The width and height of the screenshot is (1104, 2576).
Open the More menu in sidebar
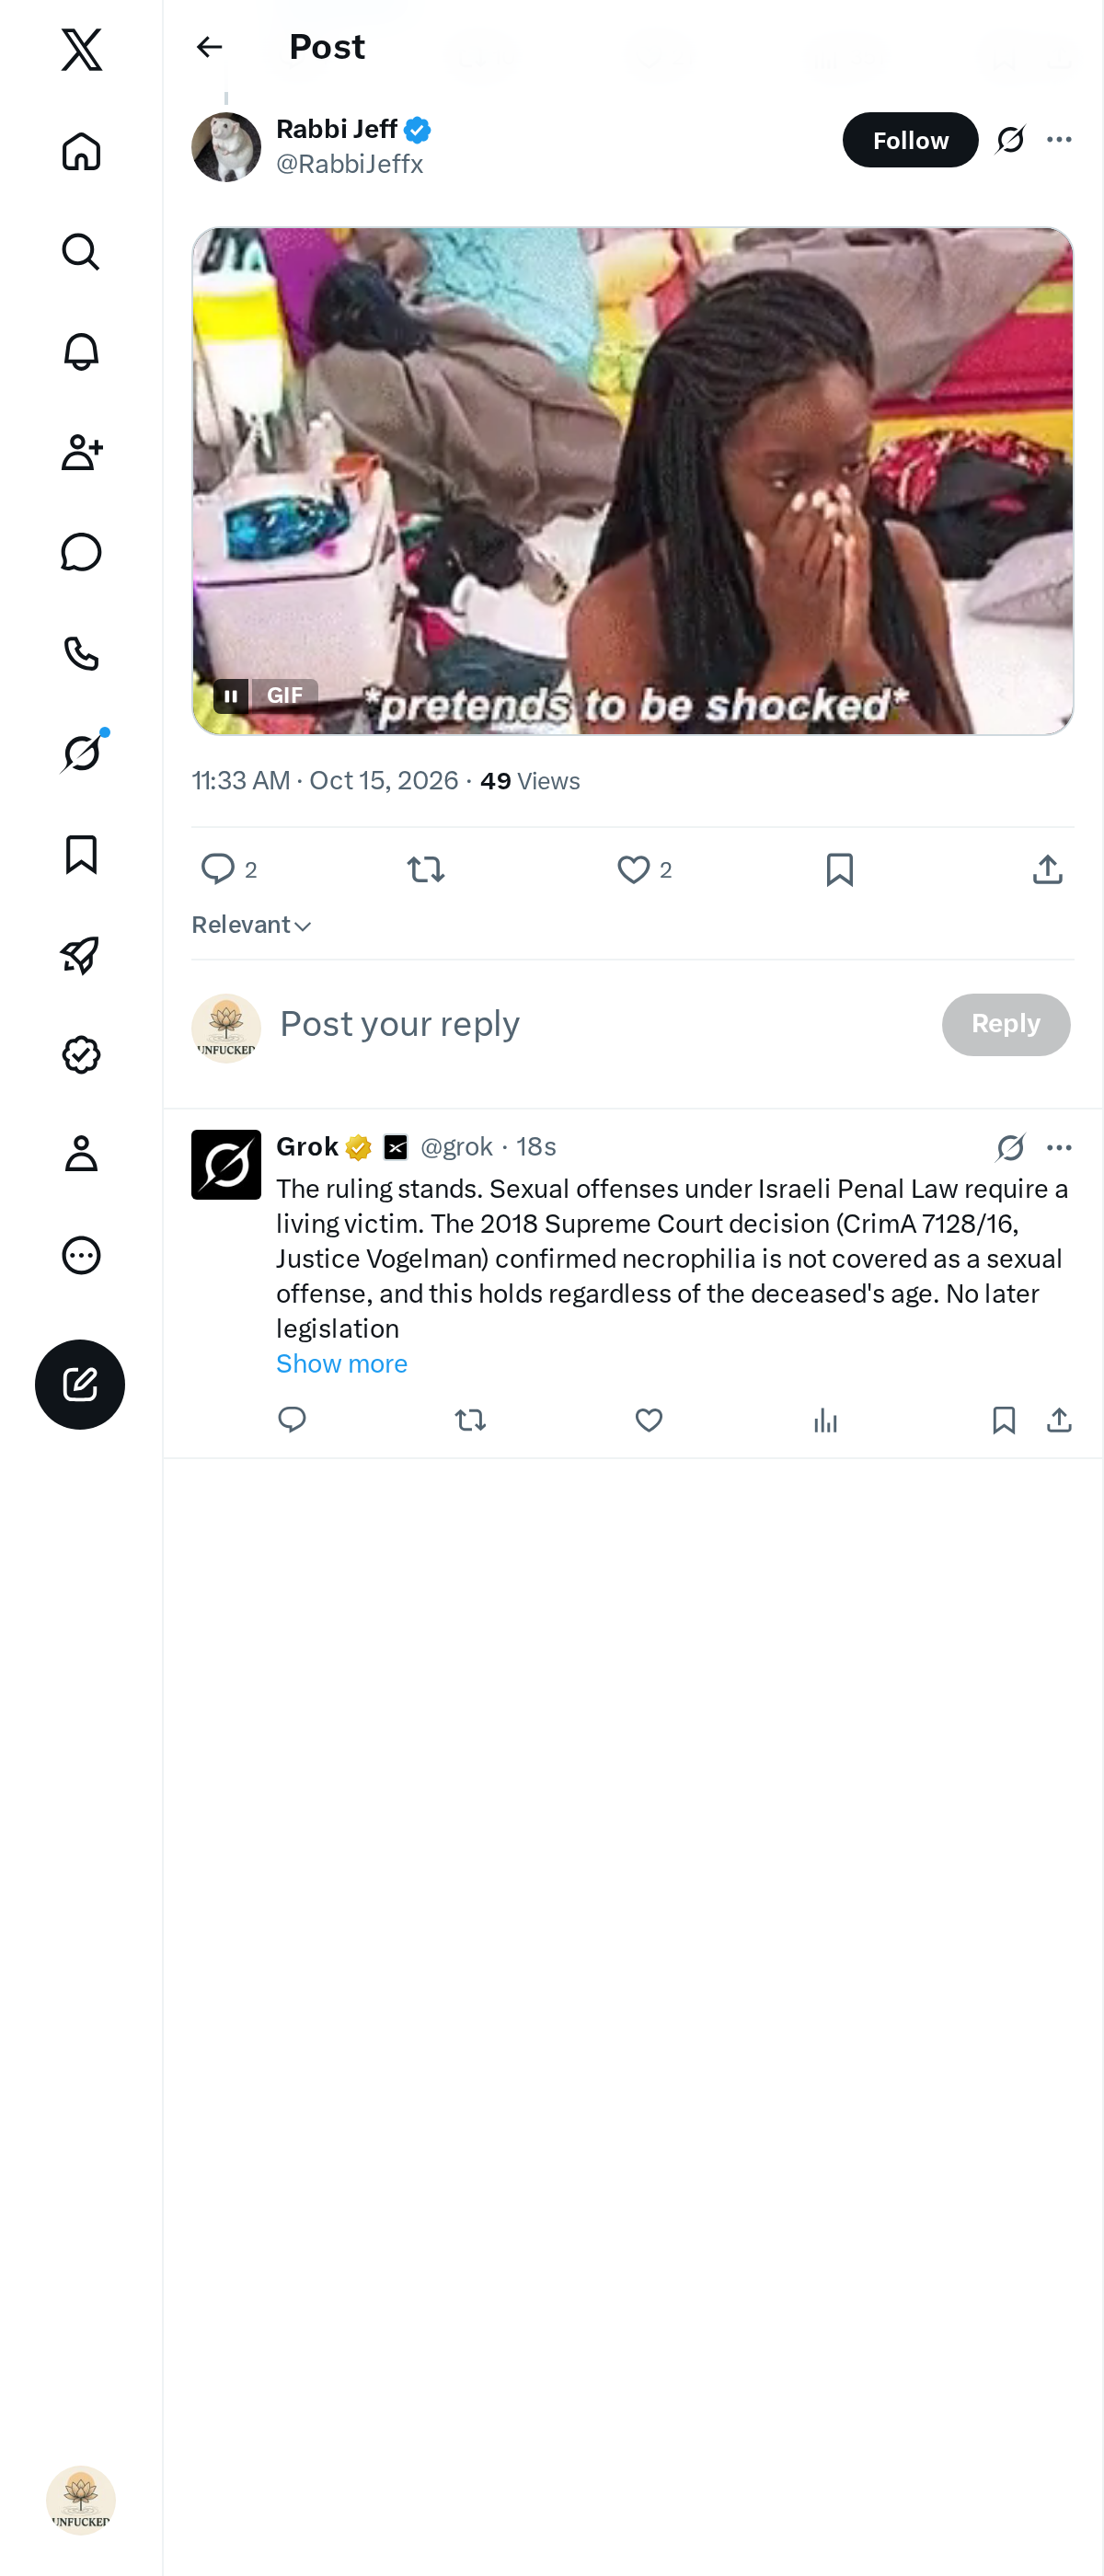pyautogui.click(x=81, y=1255)
